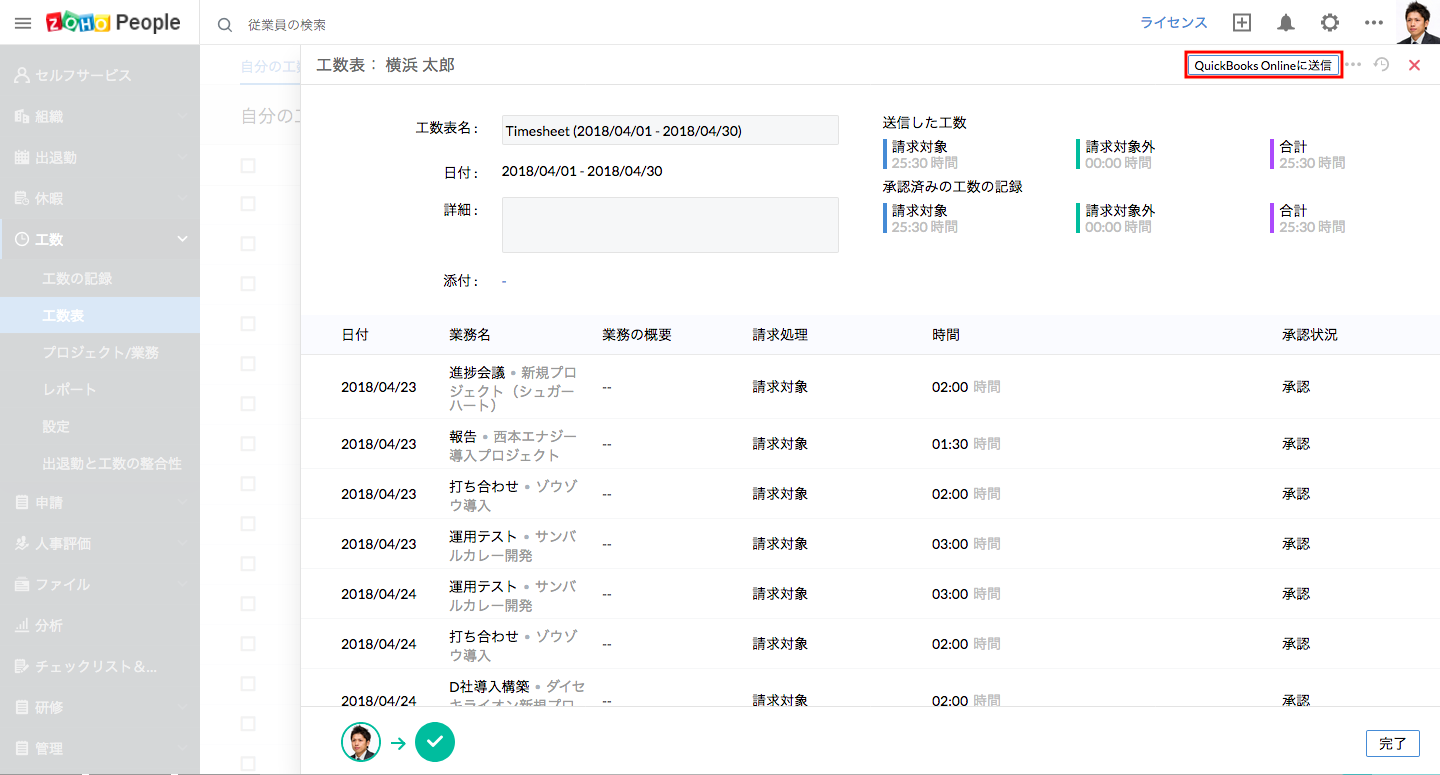Tick the second checkbox in the timesheet list
This screenshot has width=1440, height=775.
(248, 204)
